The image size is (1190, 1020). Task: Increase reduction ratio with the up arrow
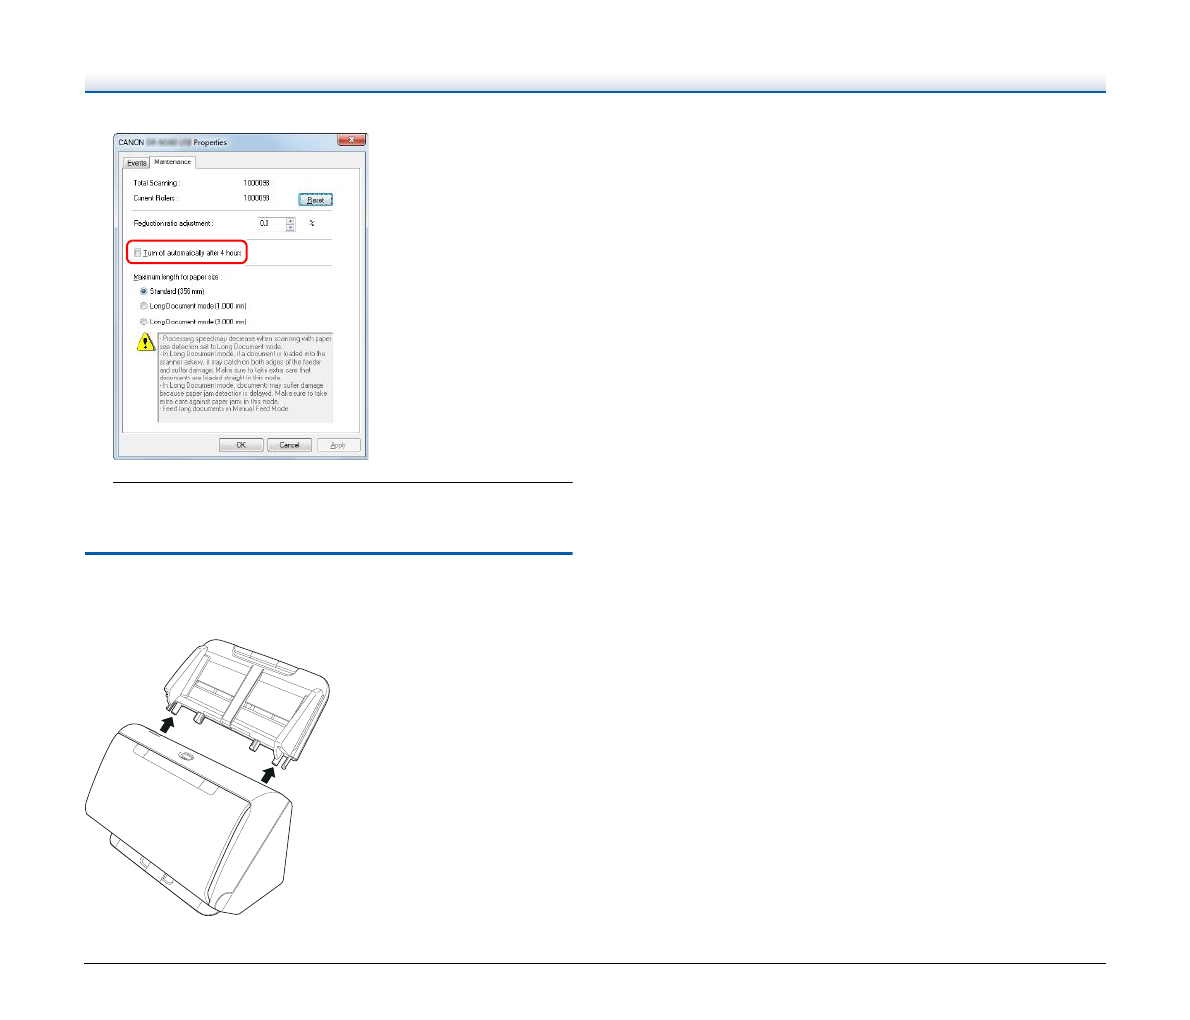click(291, 220)
